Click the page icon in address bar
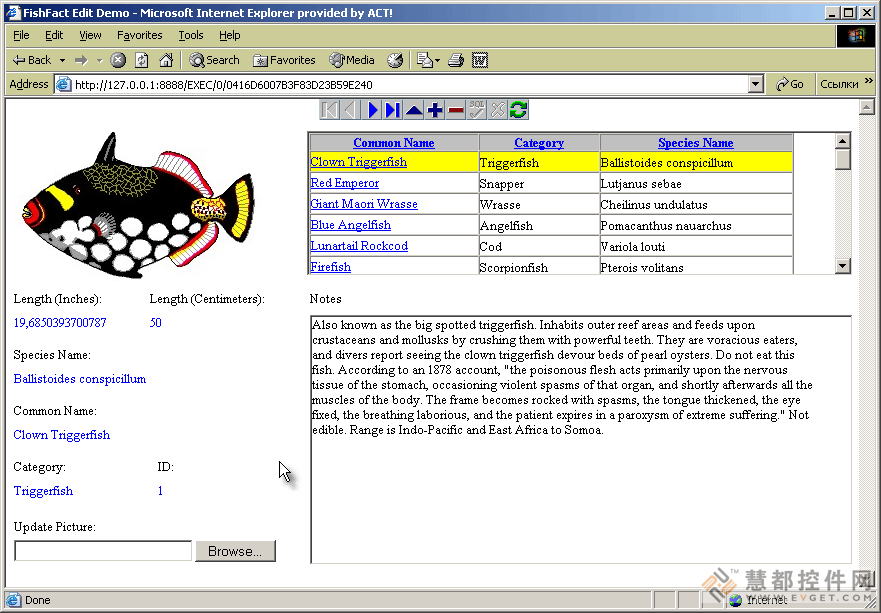Viewport: 881px width, 613px height. pos(63,84)
